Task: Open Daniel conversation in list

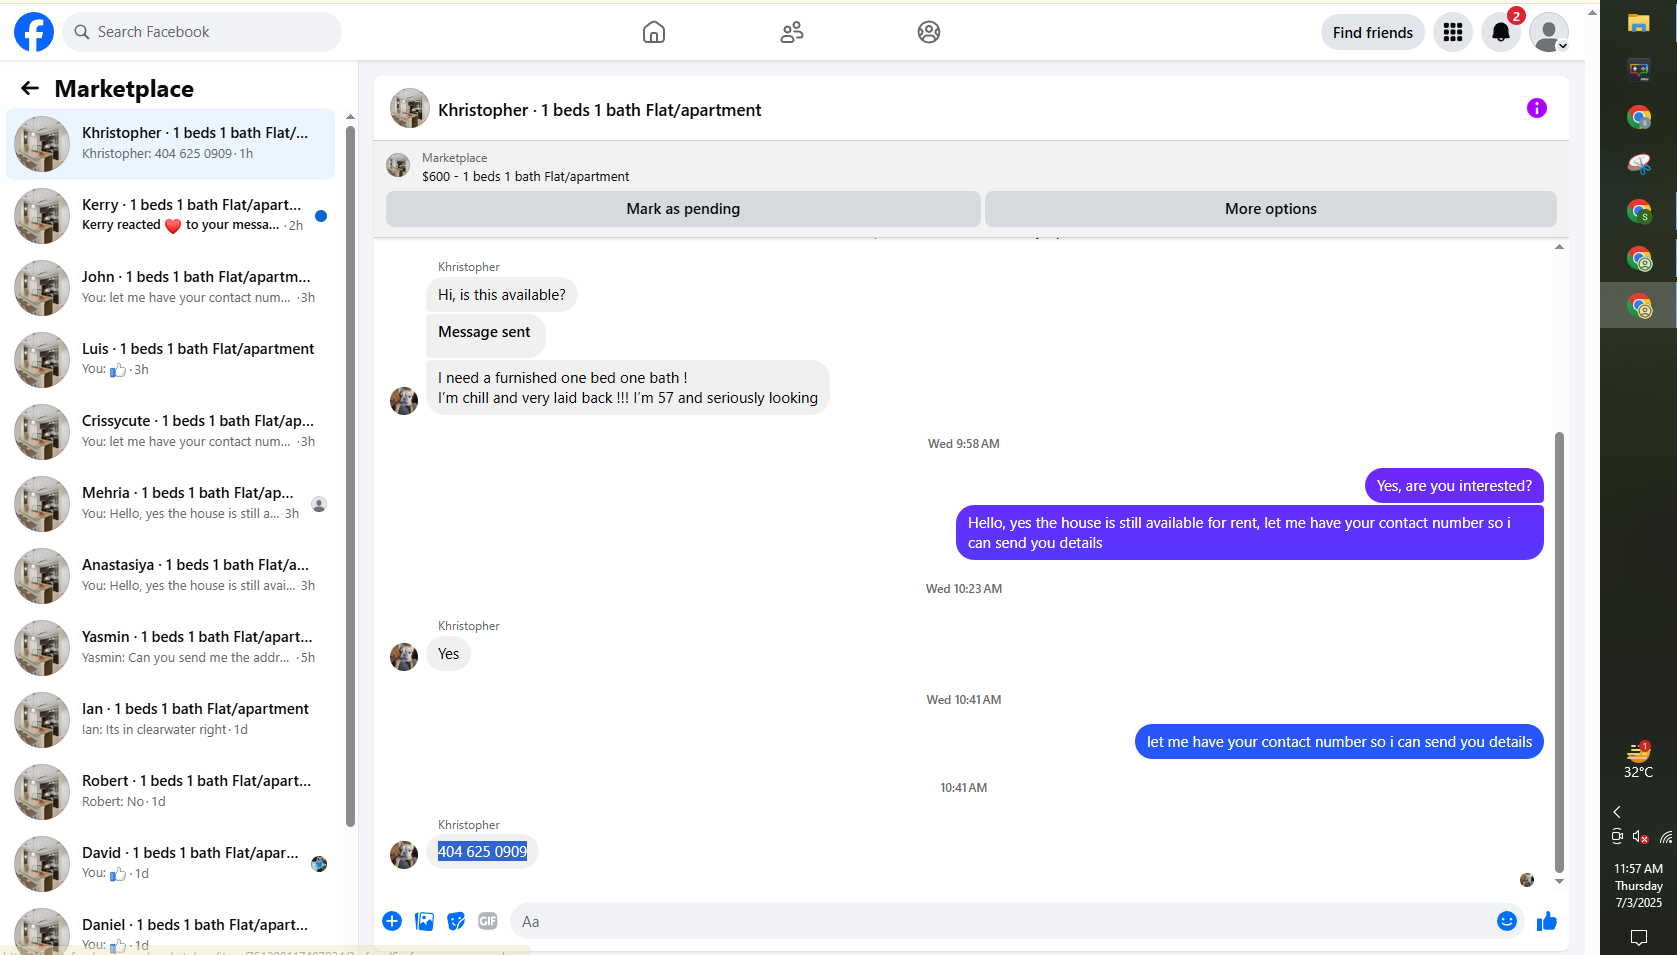Action: click(171, 928)
